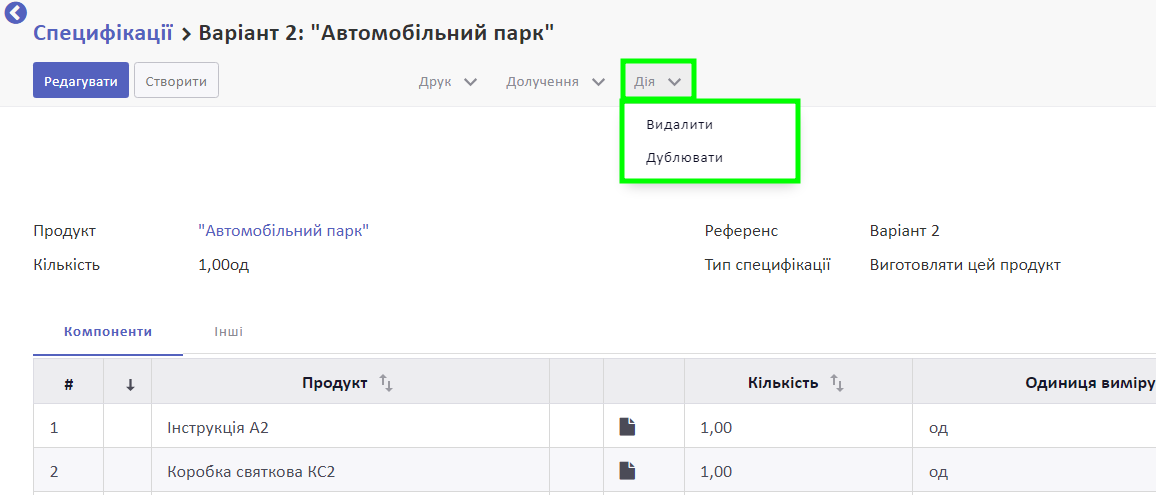Screen dimensions: 1156x495
Task: Select the Коробка святкова КС2 product cell
Action: pos(351,471)
